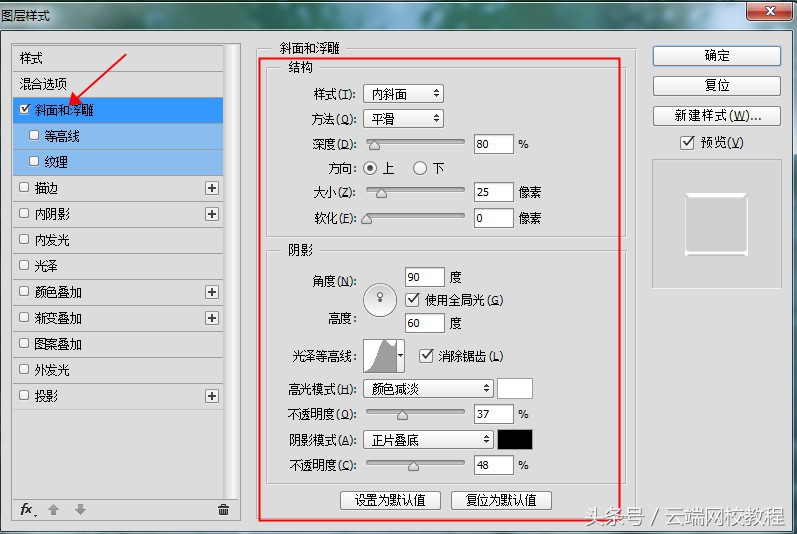Enable the 投影 checkbox
The width and height of the screenshot is (797, 534).
click(x=24, y=395)
